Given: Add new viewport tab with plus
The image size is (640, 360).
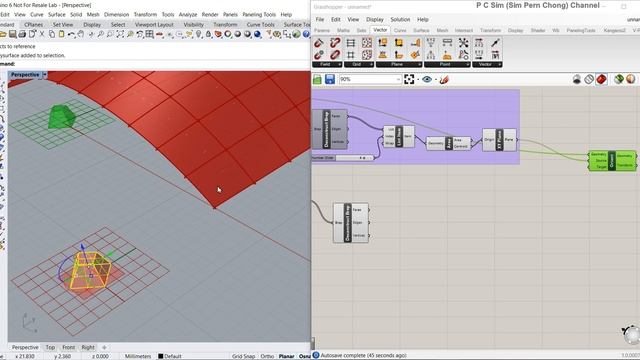Looking at the screenshot, I should click(104, 347).
